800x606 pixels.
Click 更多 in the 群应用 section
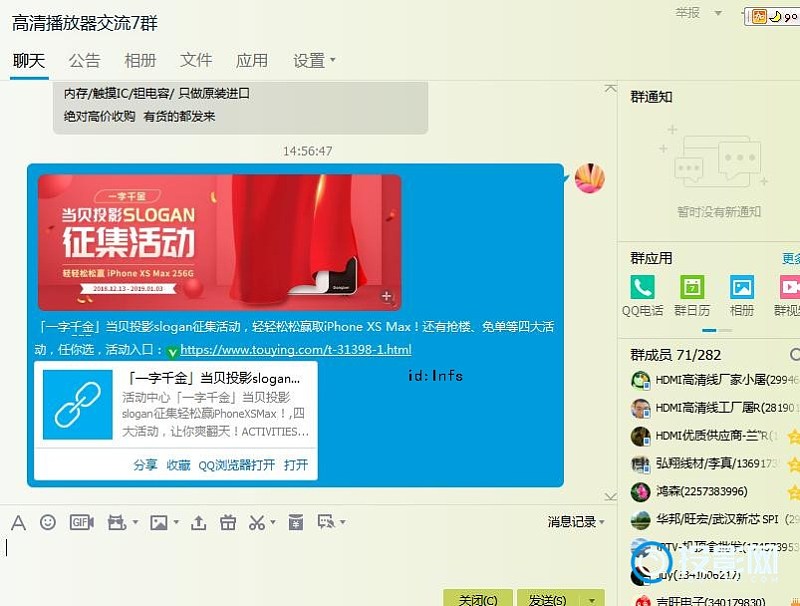[791, 259]
